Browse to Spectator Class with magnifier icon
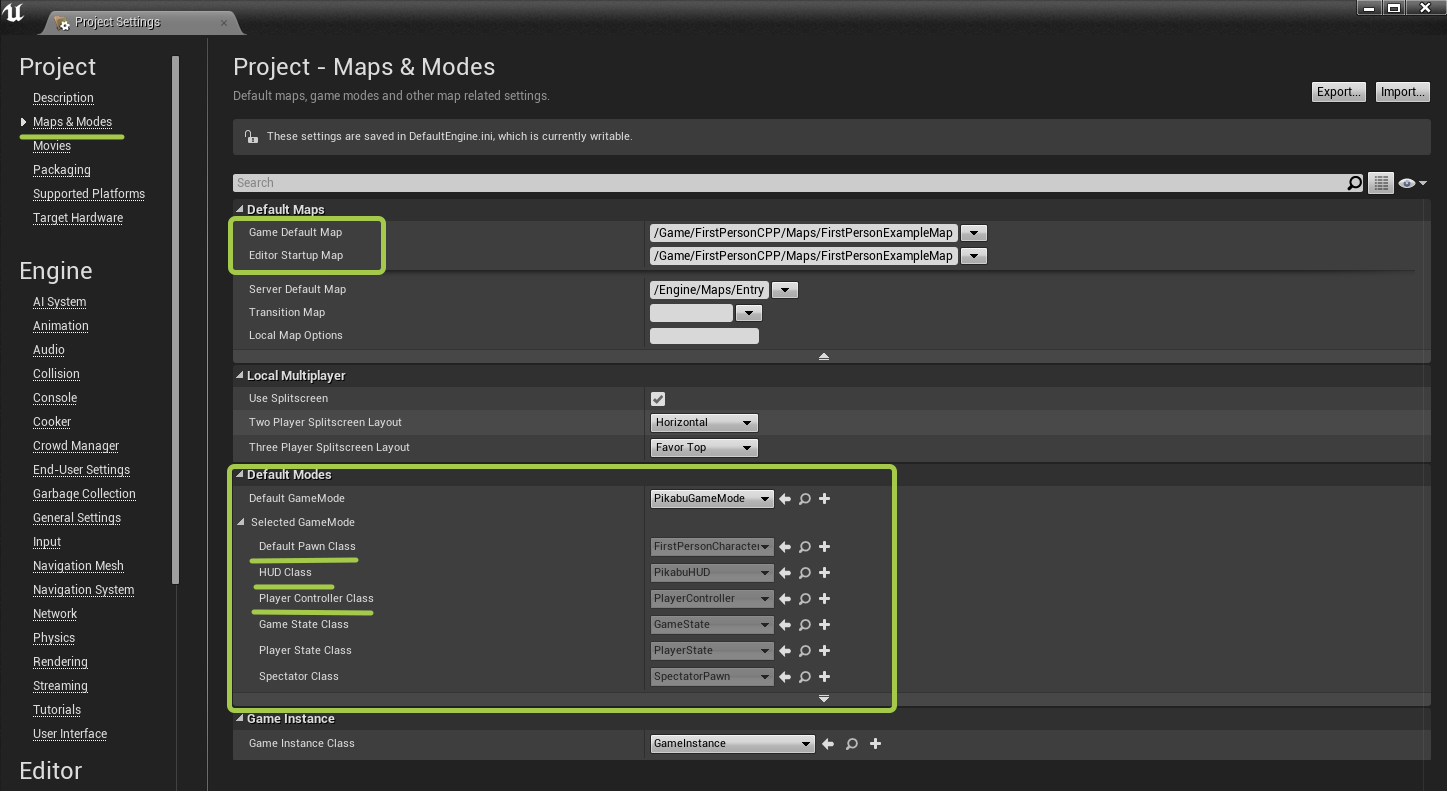The height and width of the screenshot is (791, 1447). click(x=804, y=677)
